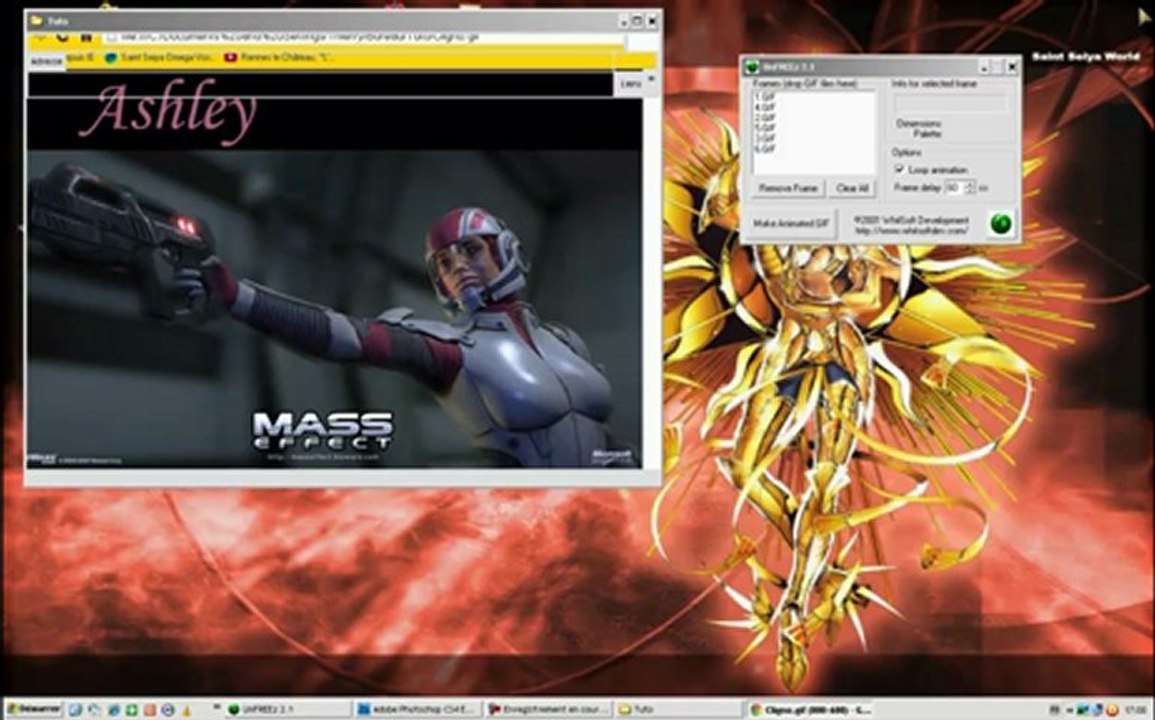Click the Démarrer start button

coord(34,710)
